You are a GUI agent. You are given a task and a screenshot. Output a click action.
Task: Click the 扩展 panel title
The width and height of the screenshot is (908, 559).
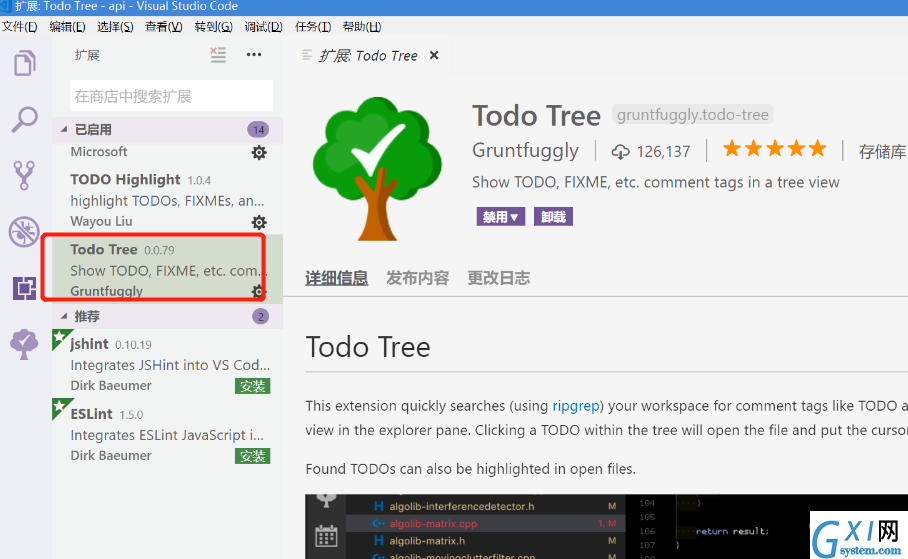click(87, 55)
